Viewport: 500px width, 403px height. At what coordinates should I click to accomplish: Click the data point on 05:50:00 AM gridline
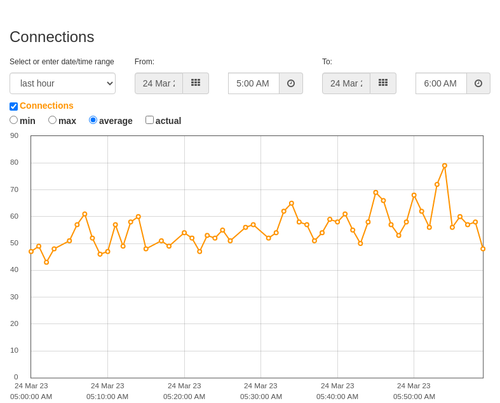click(414, 195)
